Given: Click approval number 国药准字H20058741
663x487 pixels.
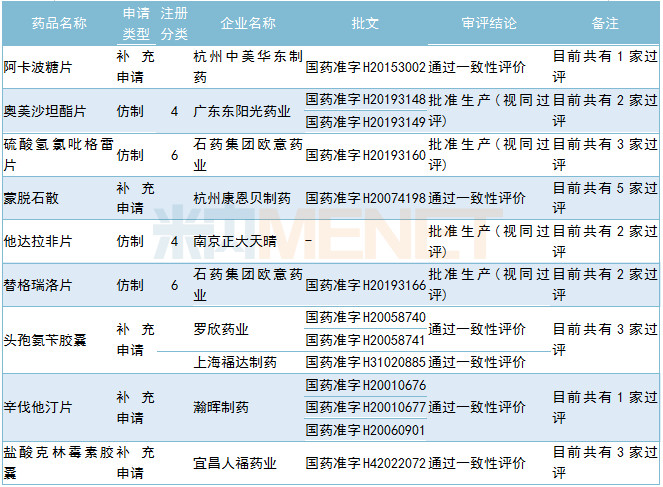Looking at the screenshot, I should [x=365, y=340].
